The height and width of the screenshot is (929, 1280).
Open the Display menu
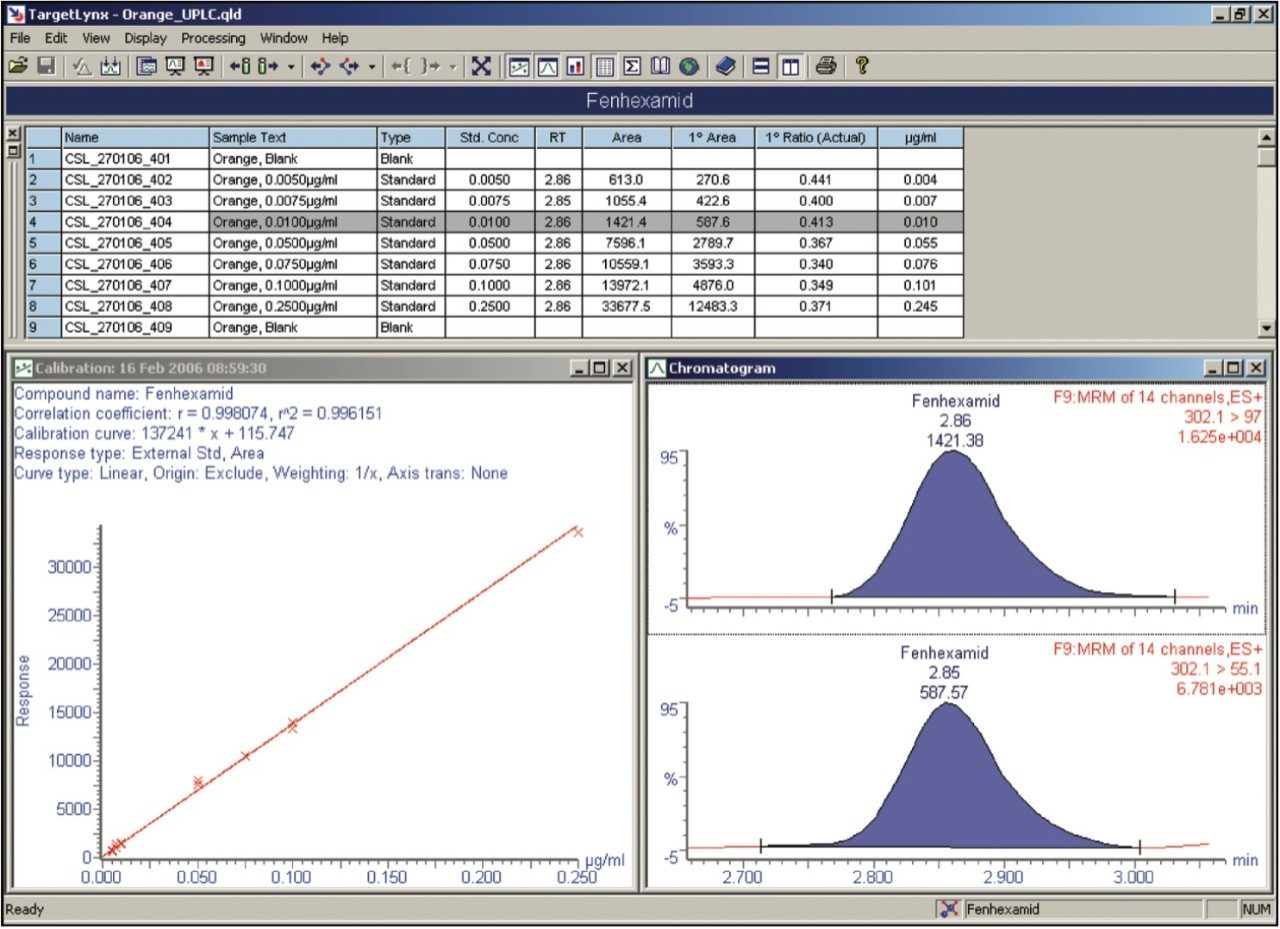146,38
